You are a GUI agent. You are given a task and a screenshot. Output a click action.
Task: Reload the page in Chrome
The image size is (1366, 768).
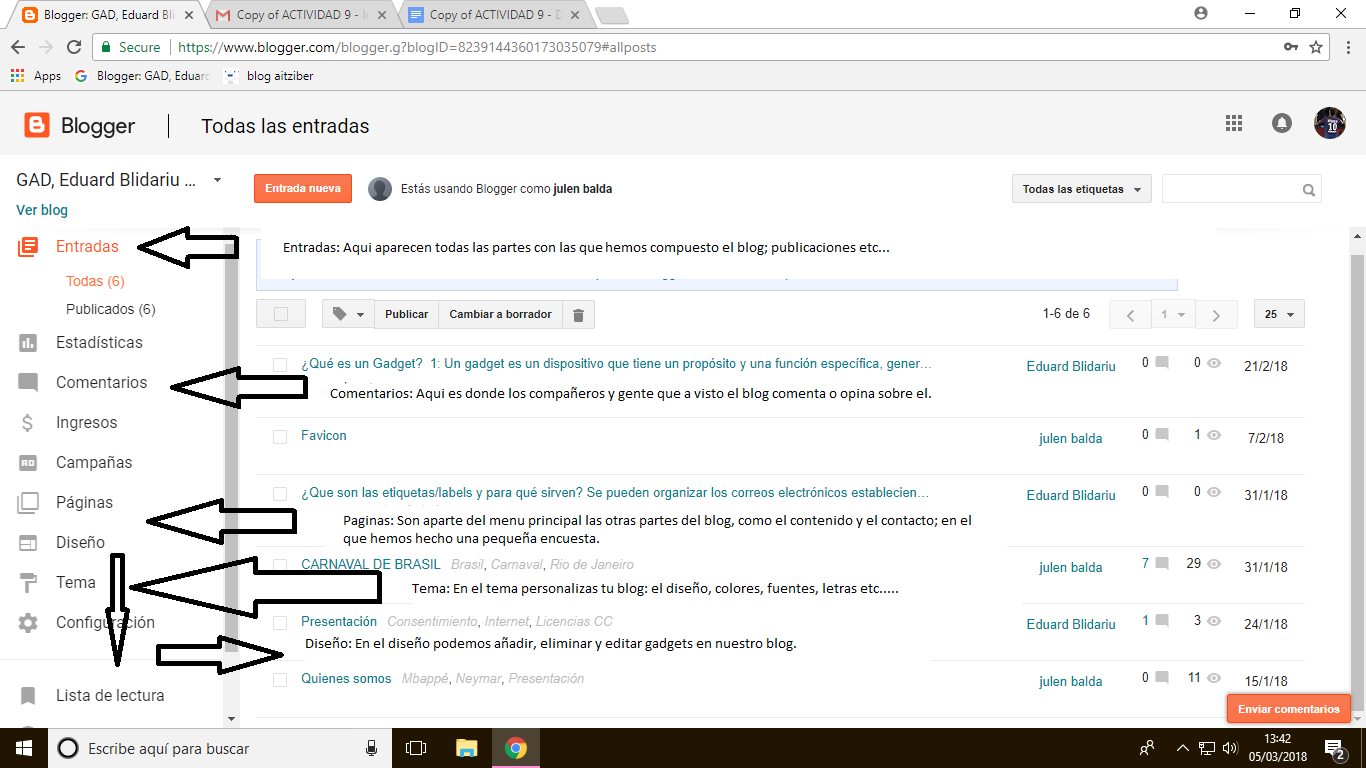(x=73, y=47)
